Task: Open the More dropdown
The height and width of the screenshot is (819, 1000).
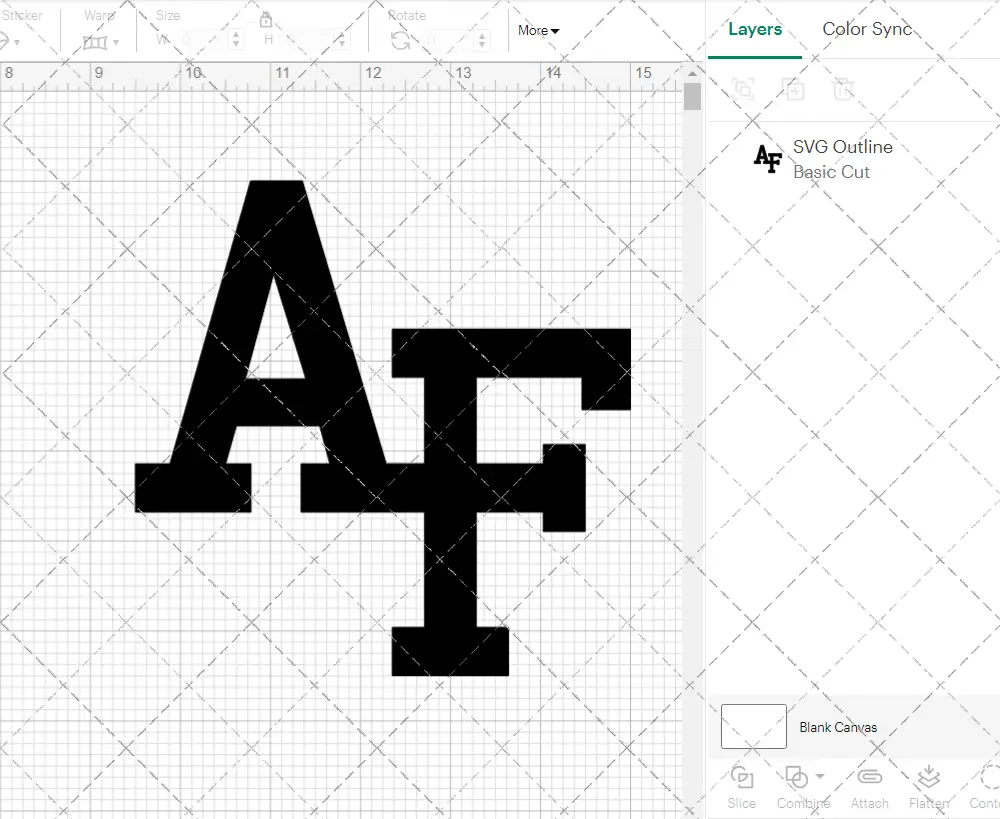Action: (x=537, y=31)
